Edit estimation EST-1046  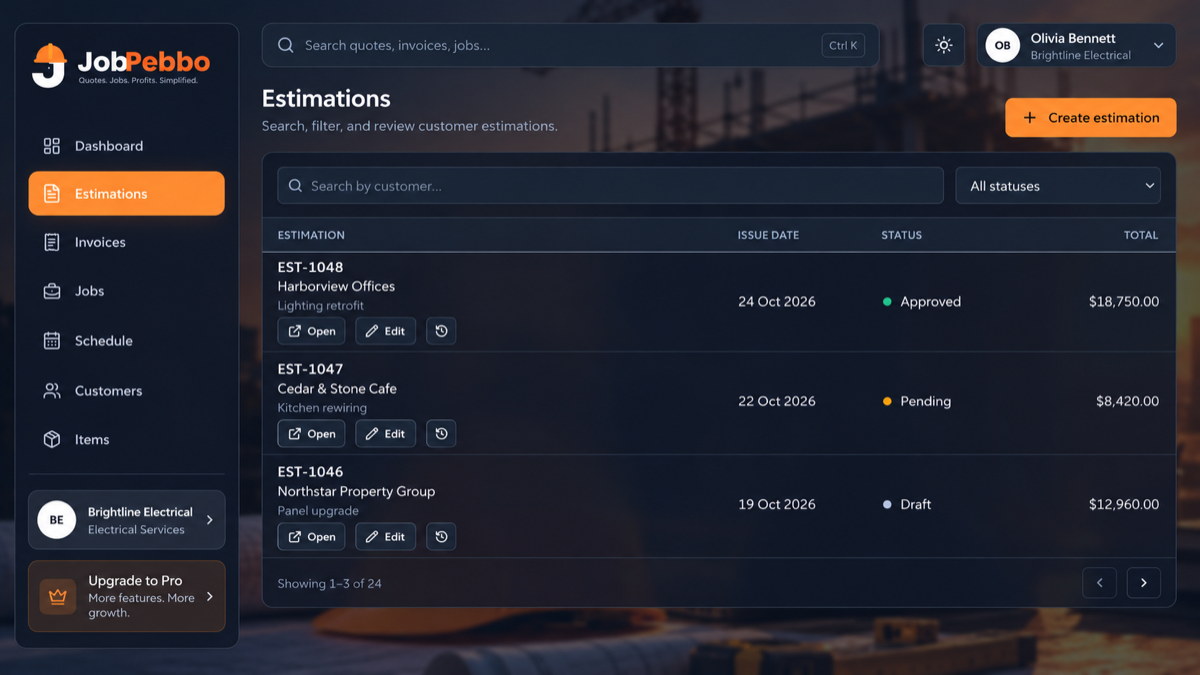(x=385, y=537)
